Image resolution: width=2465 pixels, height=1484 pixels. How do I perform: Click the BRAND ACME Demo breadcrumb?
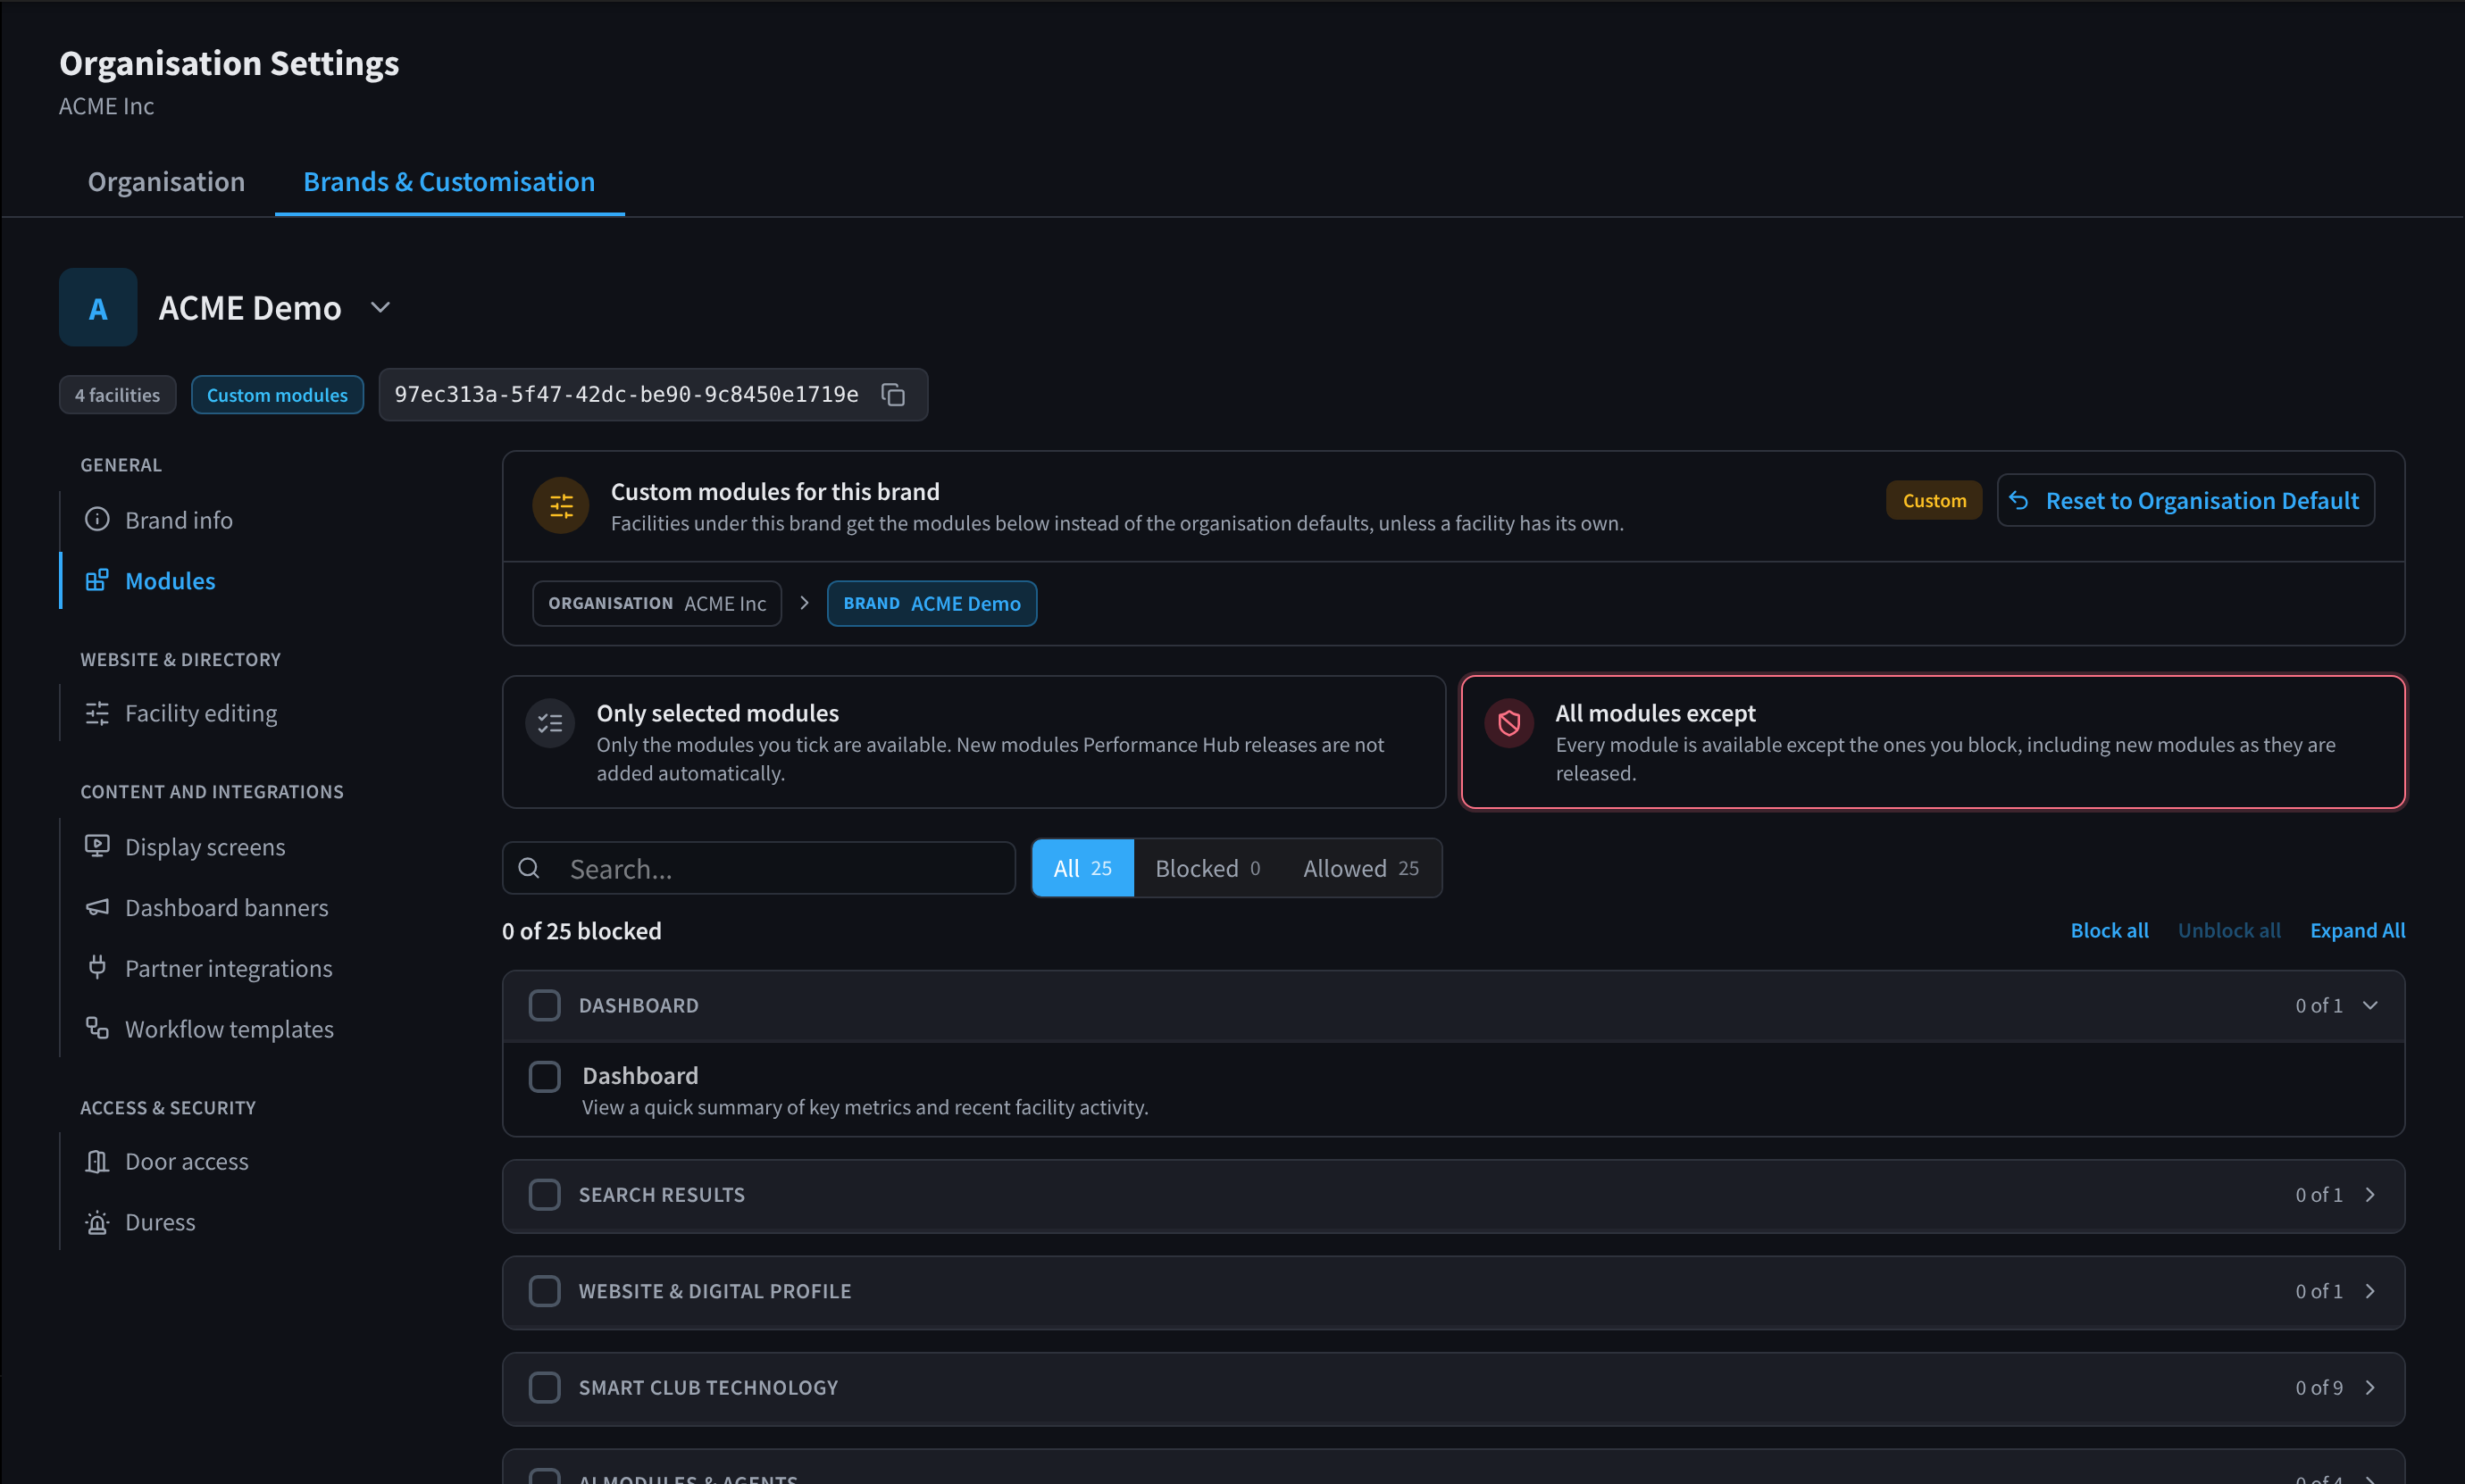pos(931,603)
